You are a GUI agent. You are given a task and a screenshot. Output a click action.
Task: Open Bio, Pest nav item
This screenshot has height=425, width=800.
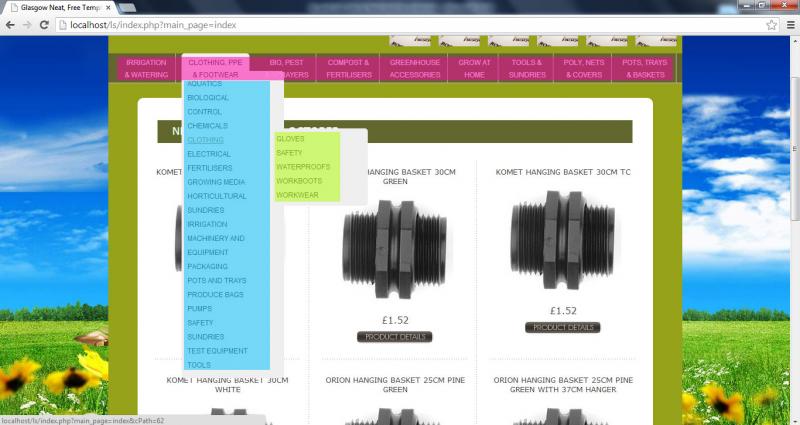pyautogui.click(x=287, y=63)
